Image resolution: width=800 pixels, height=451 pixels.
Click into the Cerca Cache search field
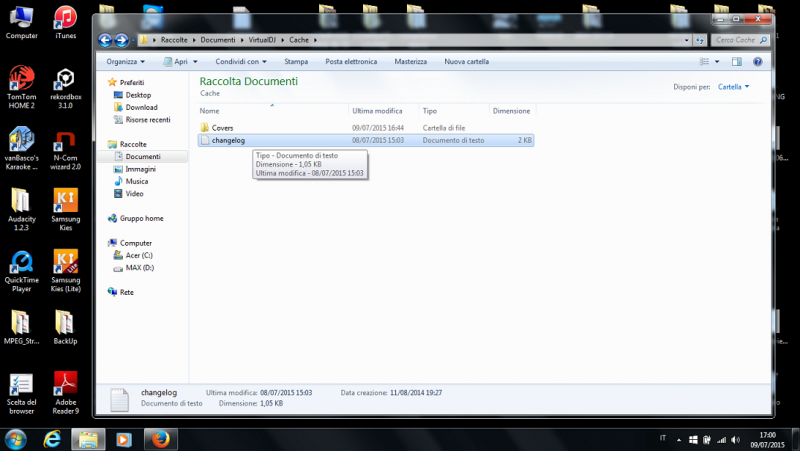(x=735, y=40)
